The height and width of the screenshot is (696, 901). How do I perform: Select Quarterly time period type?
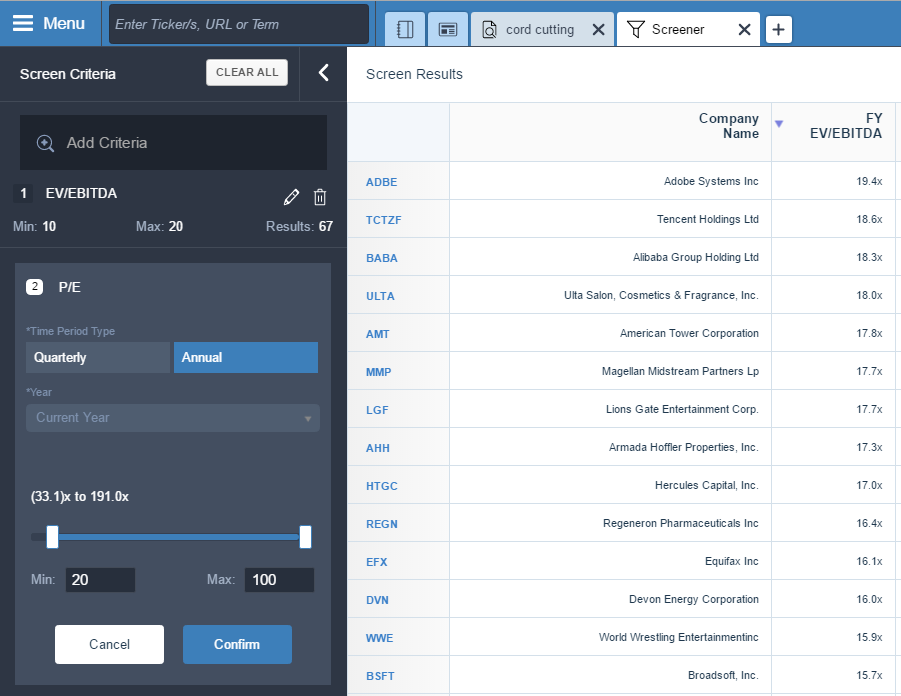pyautogui.click(x=98, y=357)
